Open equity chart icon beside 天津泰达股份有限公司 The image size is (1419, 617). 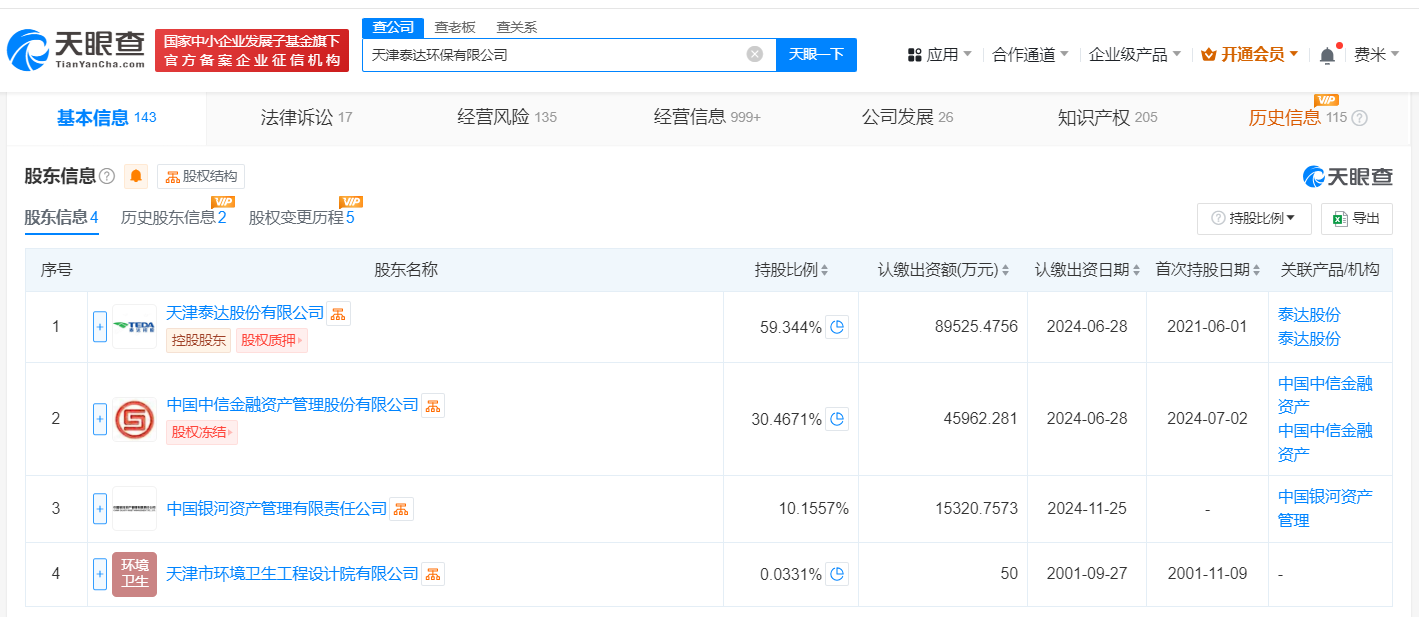point(338,314)
